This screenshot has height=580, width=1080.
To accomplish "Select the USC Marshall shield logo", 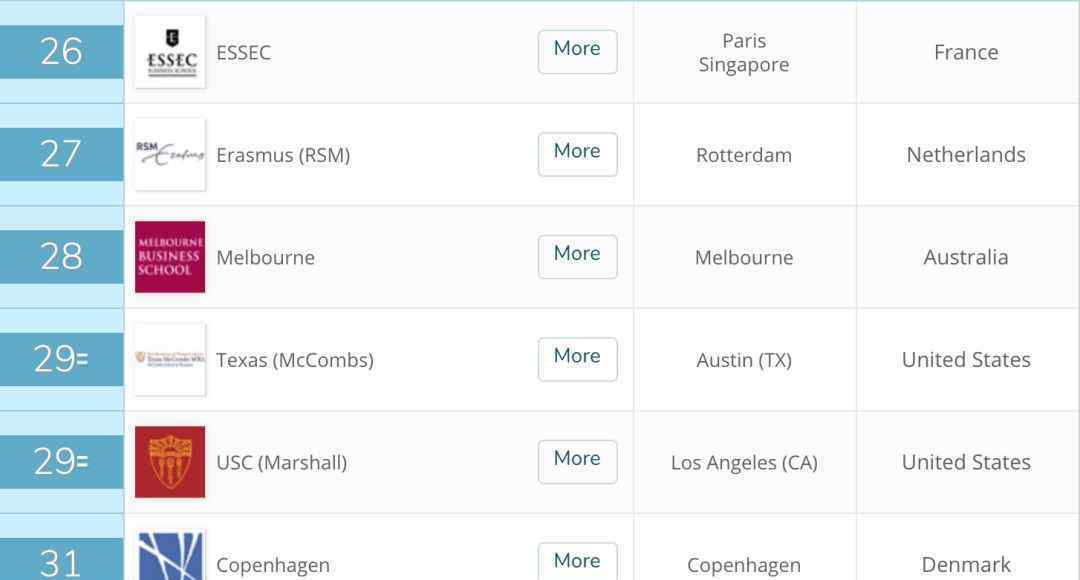I will click(x=170, y=462).
